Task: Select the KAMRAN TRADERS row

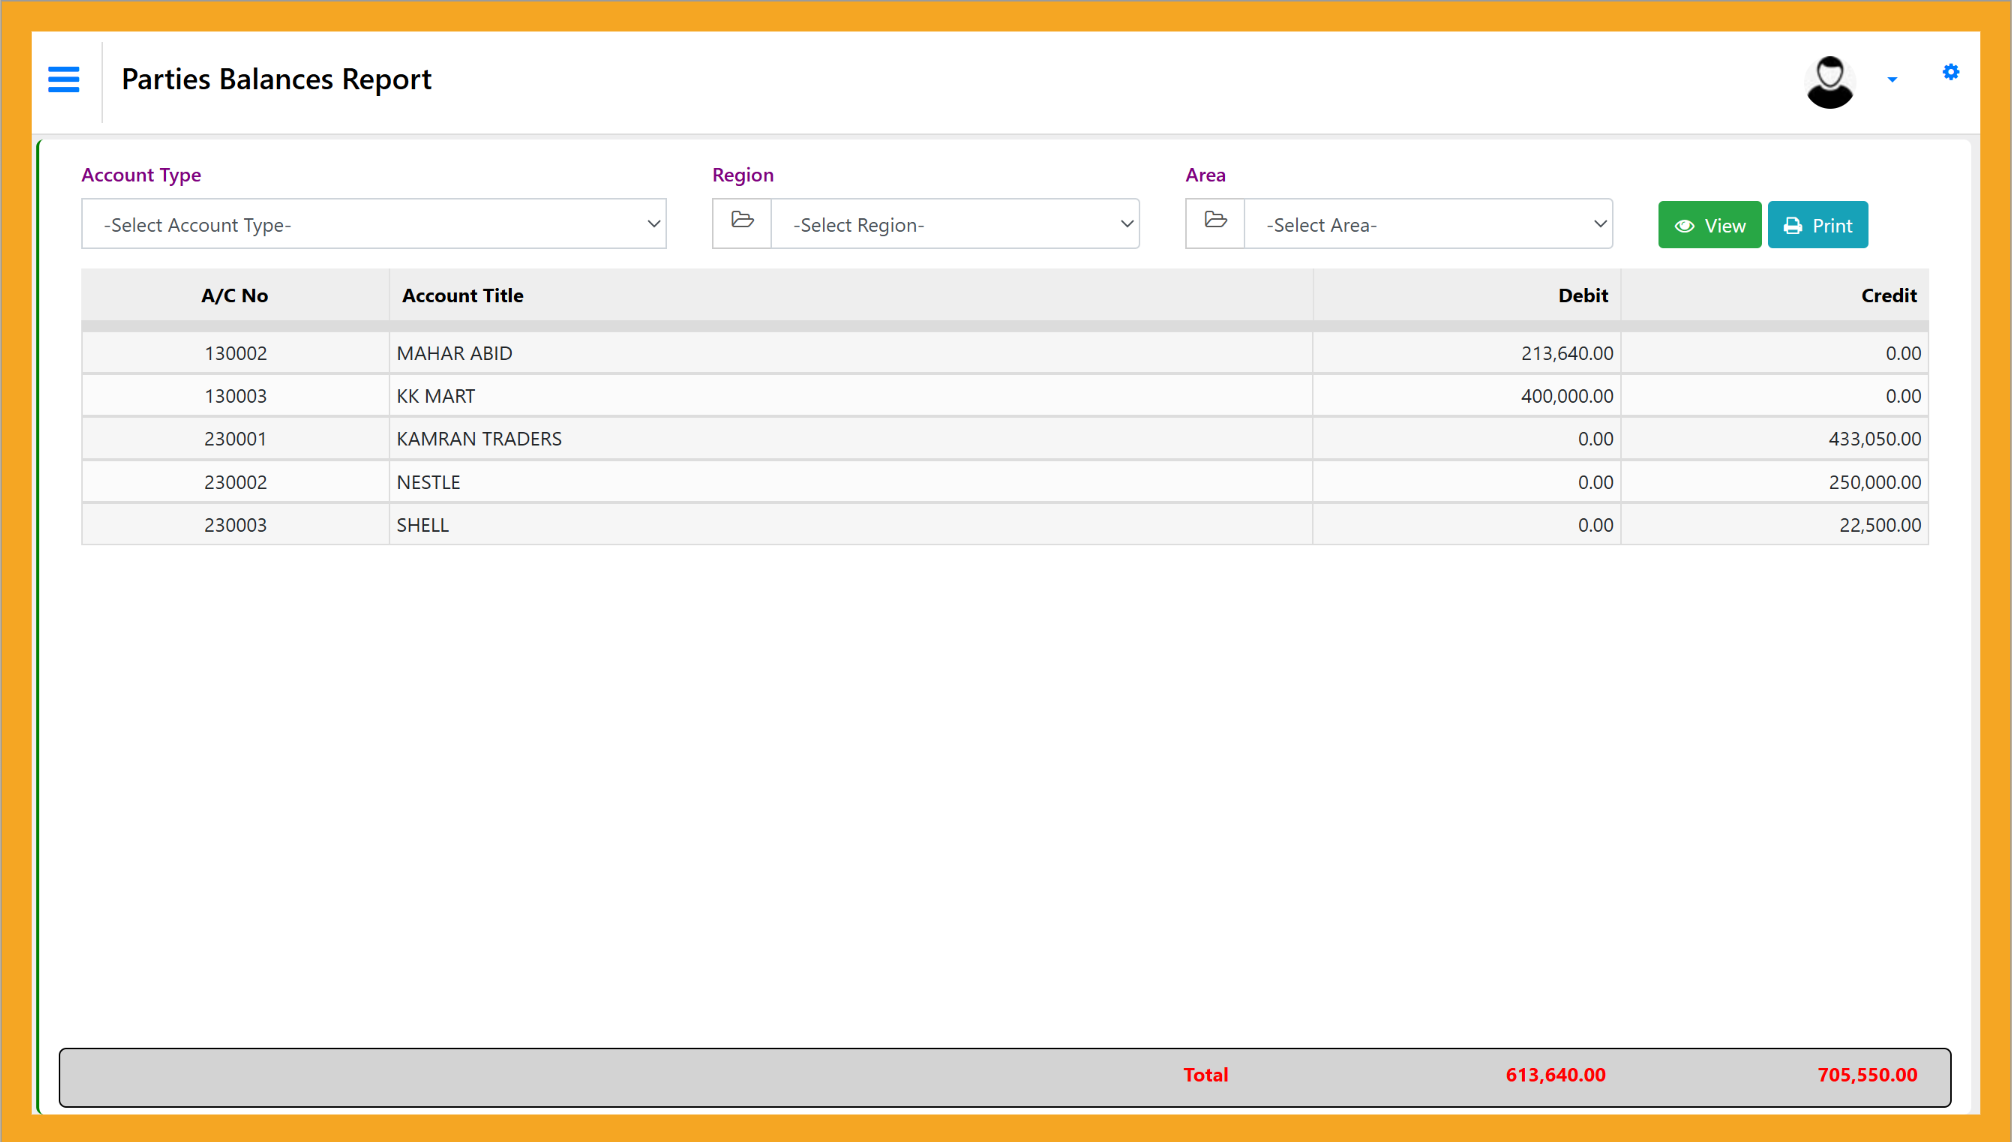Action: (479, 439)
